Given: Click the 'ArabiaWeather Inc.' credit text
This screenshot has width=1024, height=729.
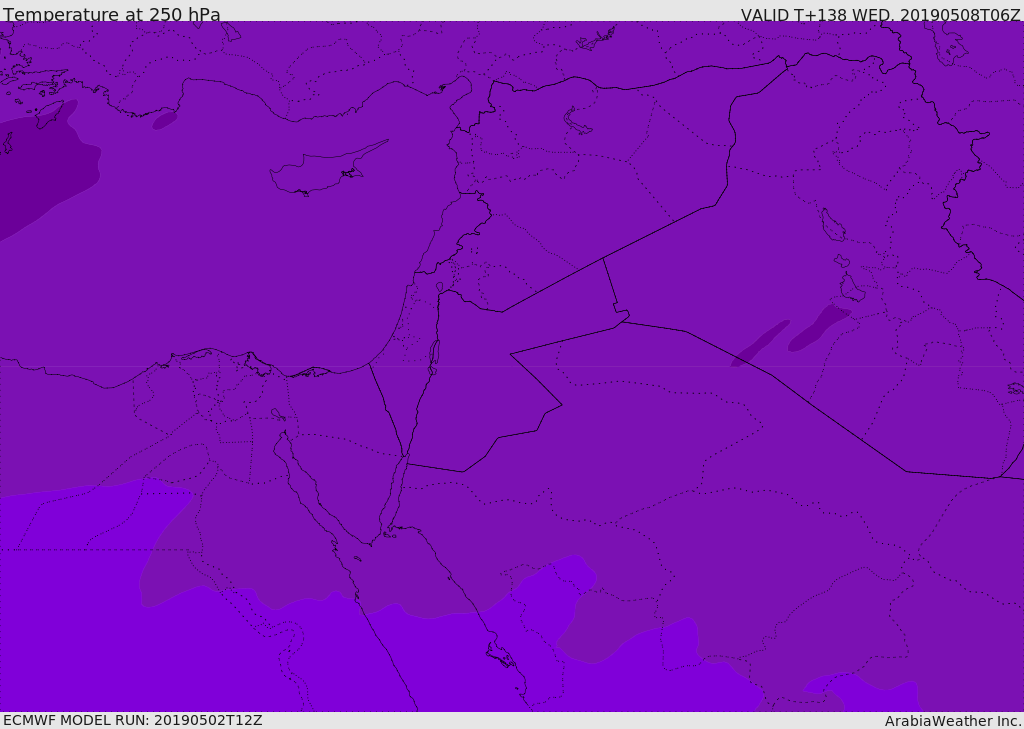Looking at the screenshot, I should pos(954,721).
